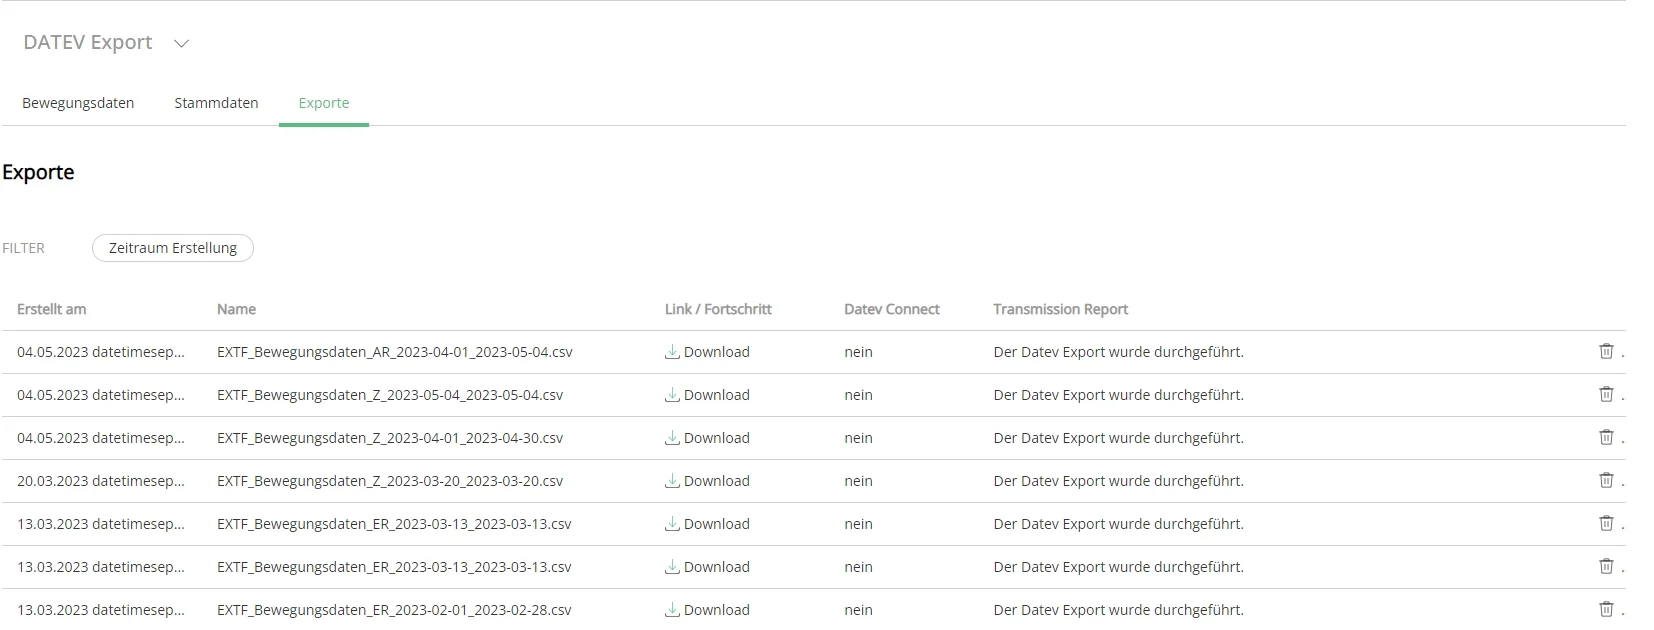Download file Z_2023-05-04_2023-05-04.csv
The height and width of the screenshot is (630, 1654).
point(707,395)
